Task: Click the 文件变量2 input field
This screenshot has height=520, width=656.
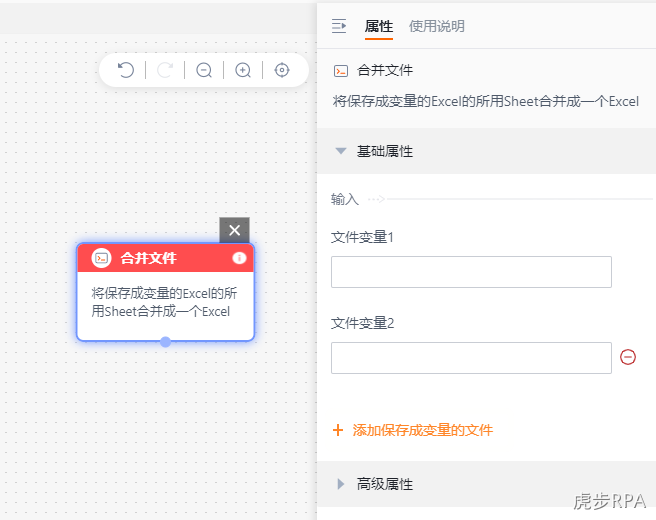Action: pyautogui.click(x=471, y=358)
